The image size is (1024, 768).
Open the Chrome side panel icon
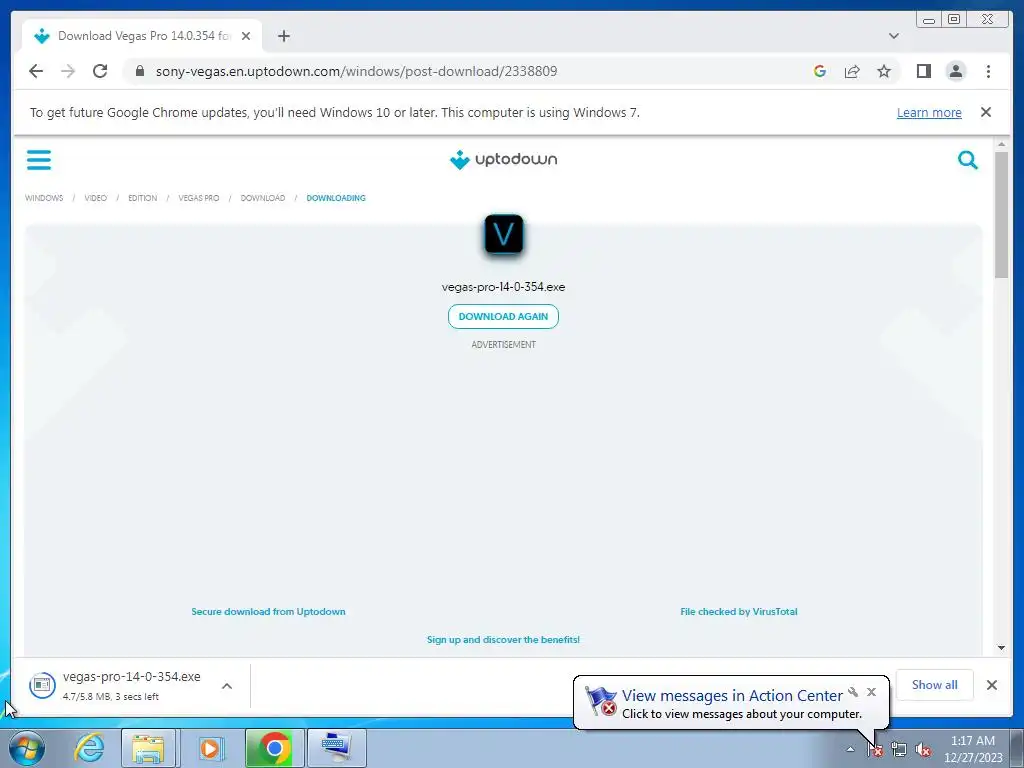pyautogui.click(x=923, y=71)
